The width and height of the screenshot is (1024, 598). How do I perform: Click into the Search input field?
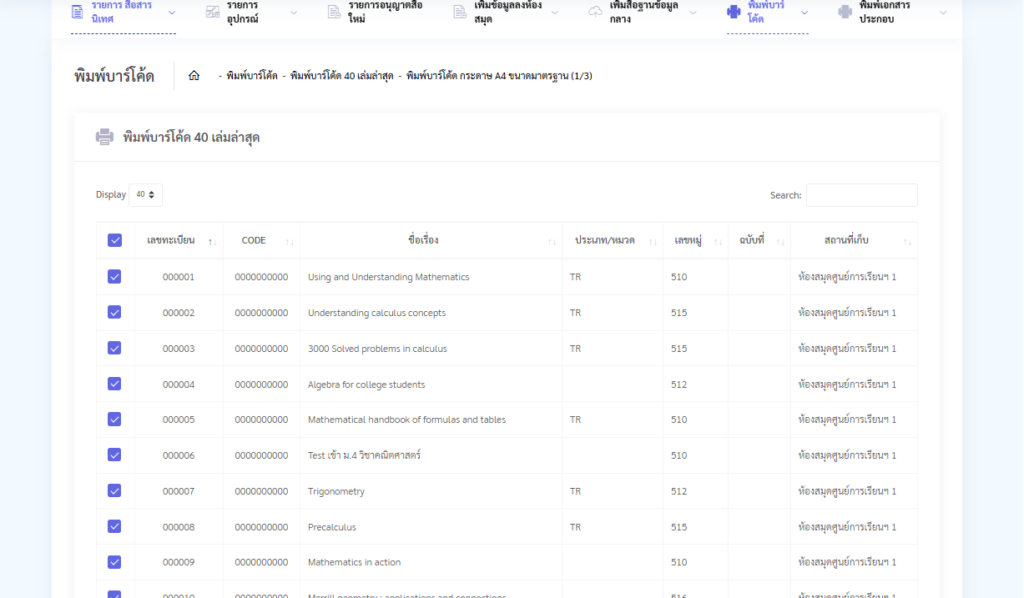tap(861, 195)
